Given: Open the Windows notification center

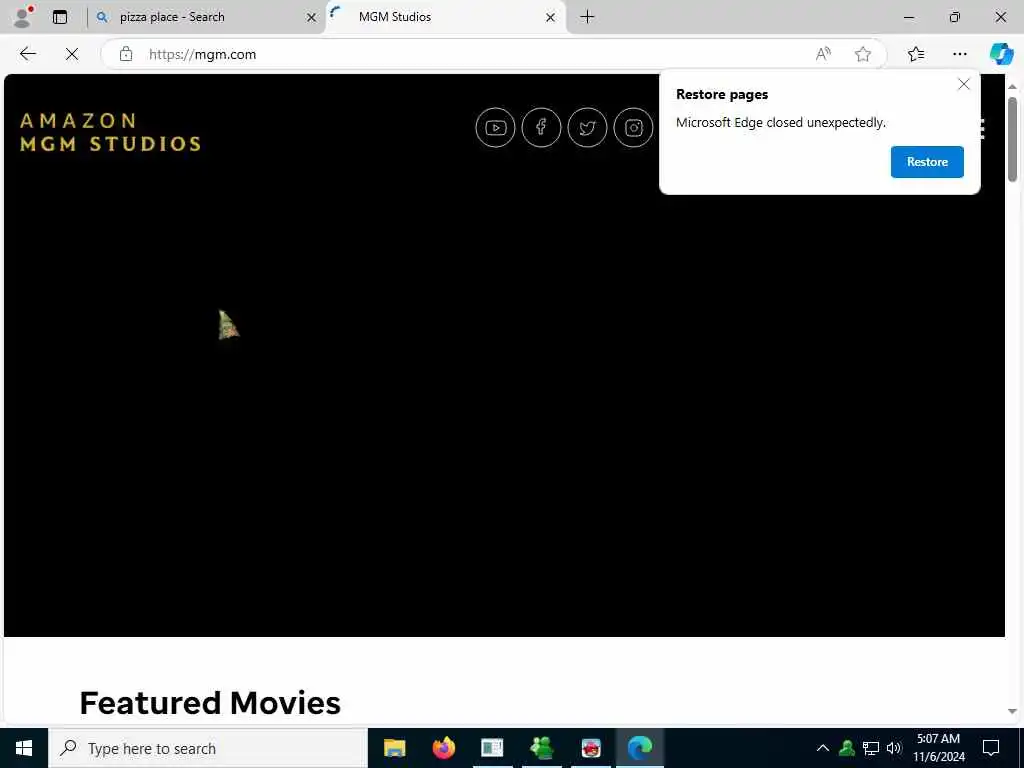Looking at the screenshot, I should (991, 748).
